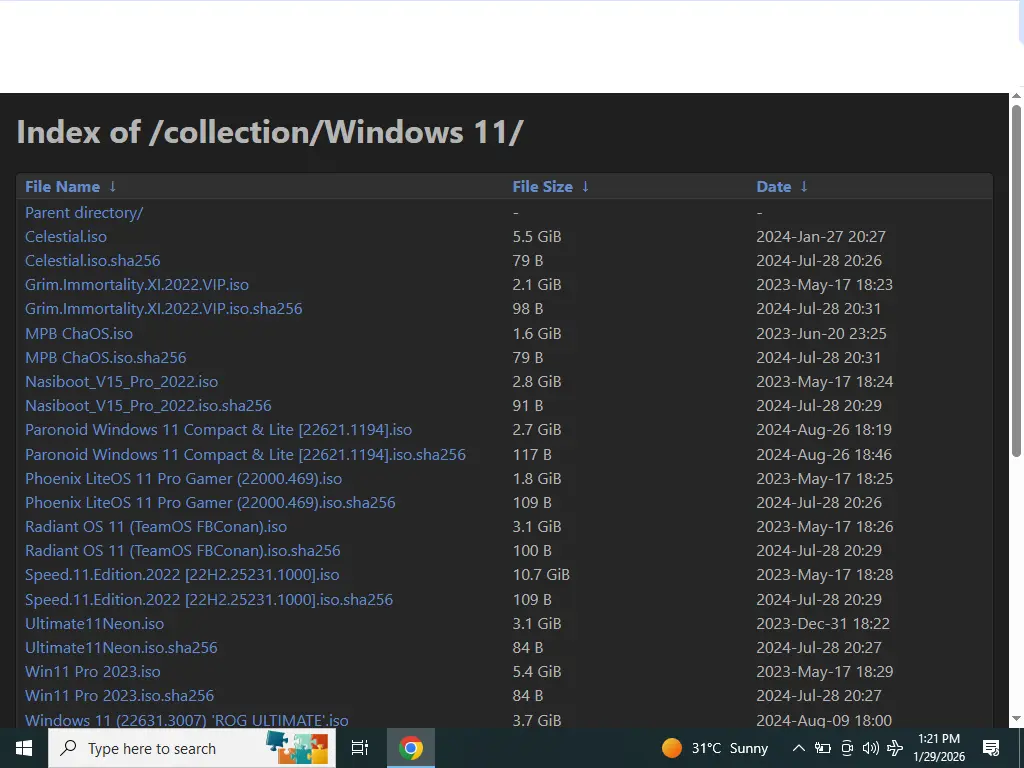Click the airplane mode network icon
The height and width of the screenshot is (768, 1024).
[895, 748]
